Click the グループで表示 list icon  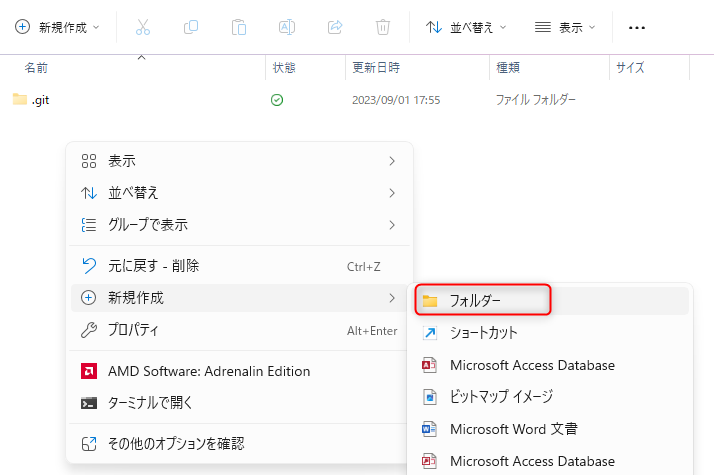tap(89, 225)
